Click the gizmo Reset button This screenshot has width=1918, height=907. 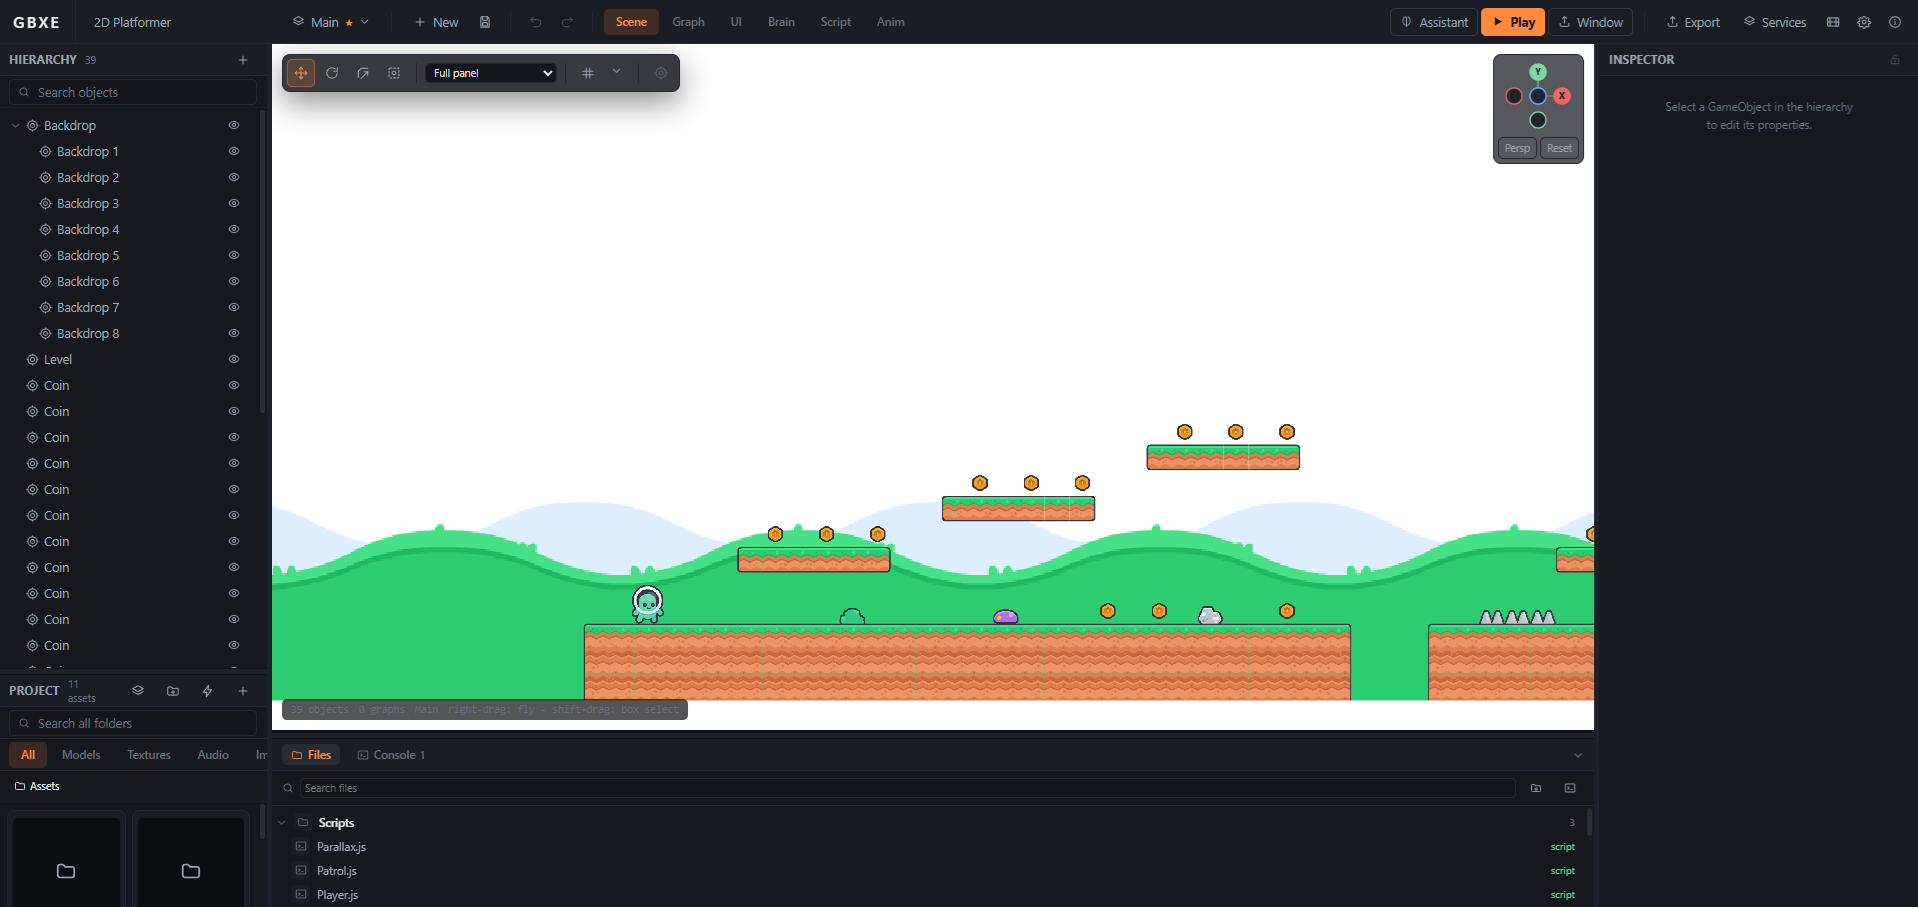(x=1559, y=148)
